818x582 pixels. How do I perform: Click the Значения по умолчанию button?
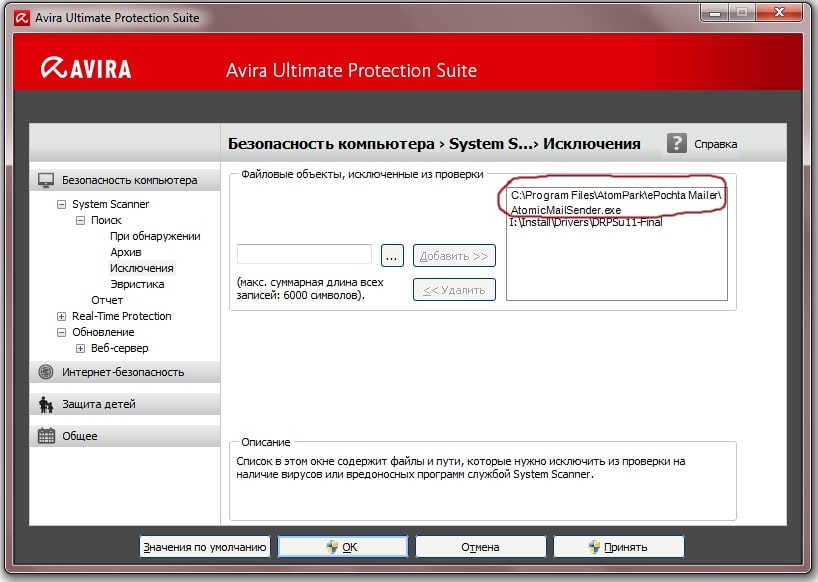[x=205, y=547]
